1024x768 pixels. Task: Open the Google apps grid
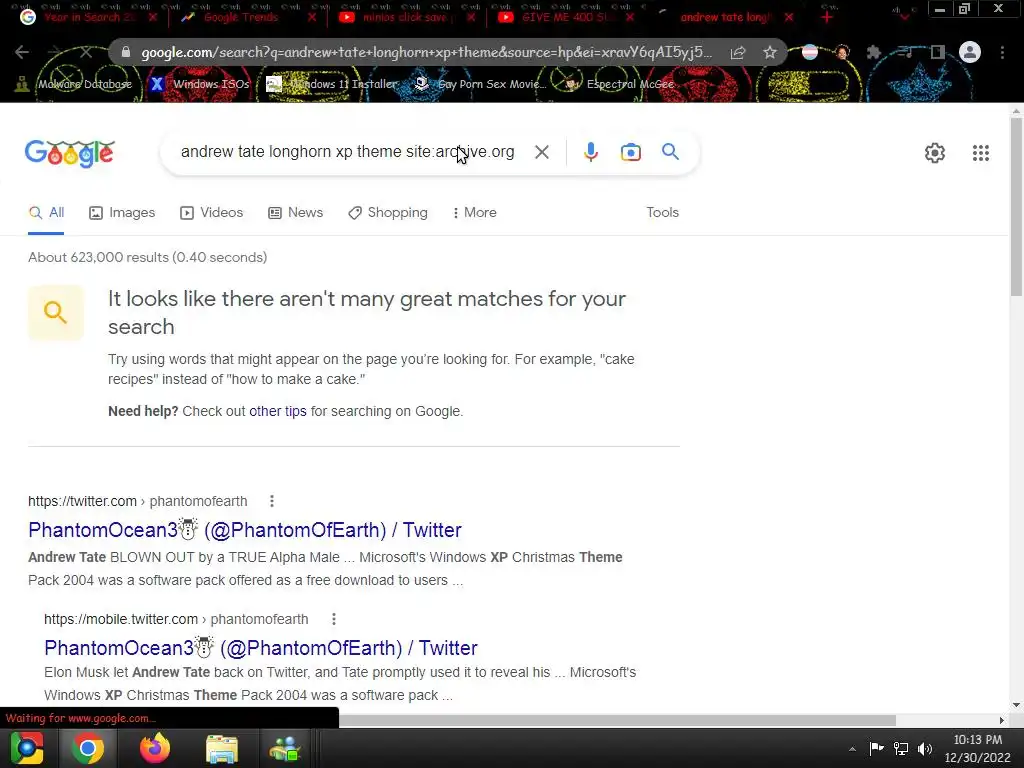(980, 153)
